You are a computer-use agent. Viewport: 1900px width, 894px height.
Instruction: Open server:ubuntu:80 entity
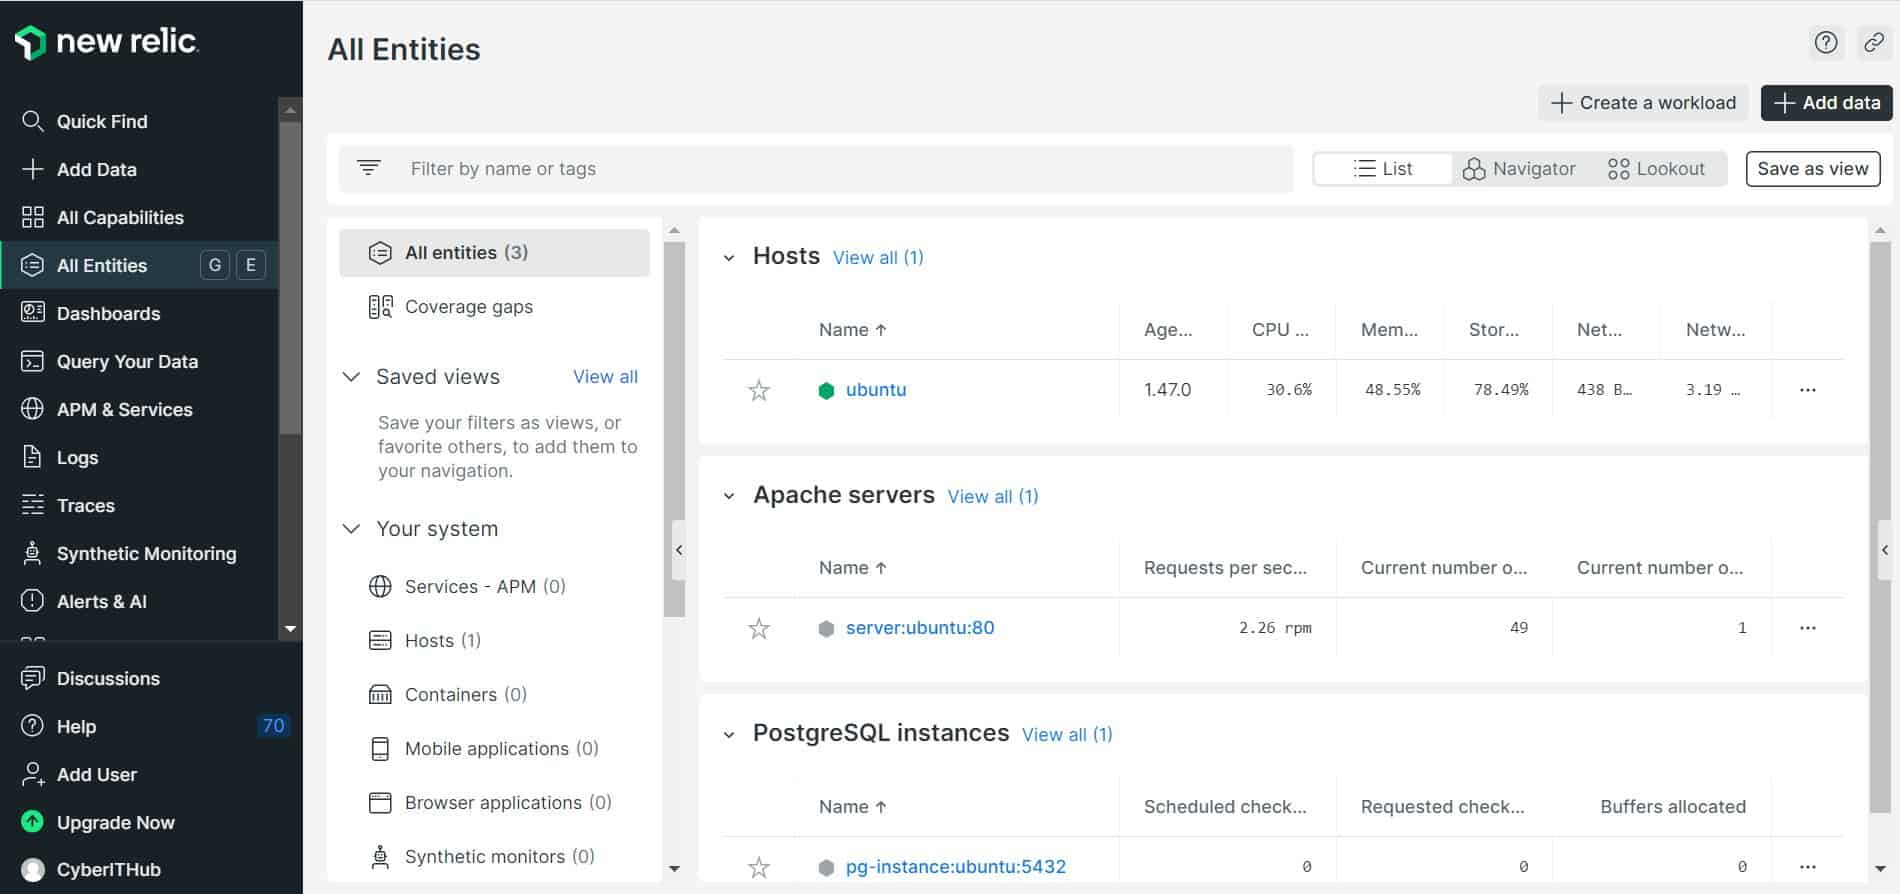(x=920, y=628)
